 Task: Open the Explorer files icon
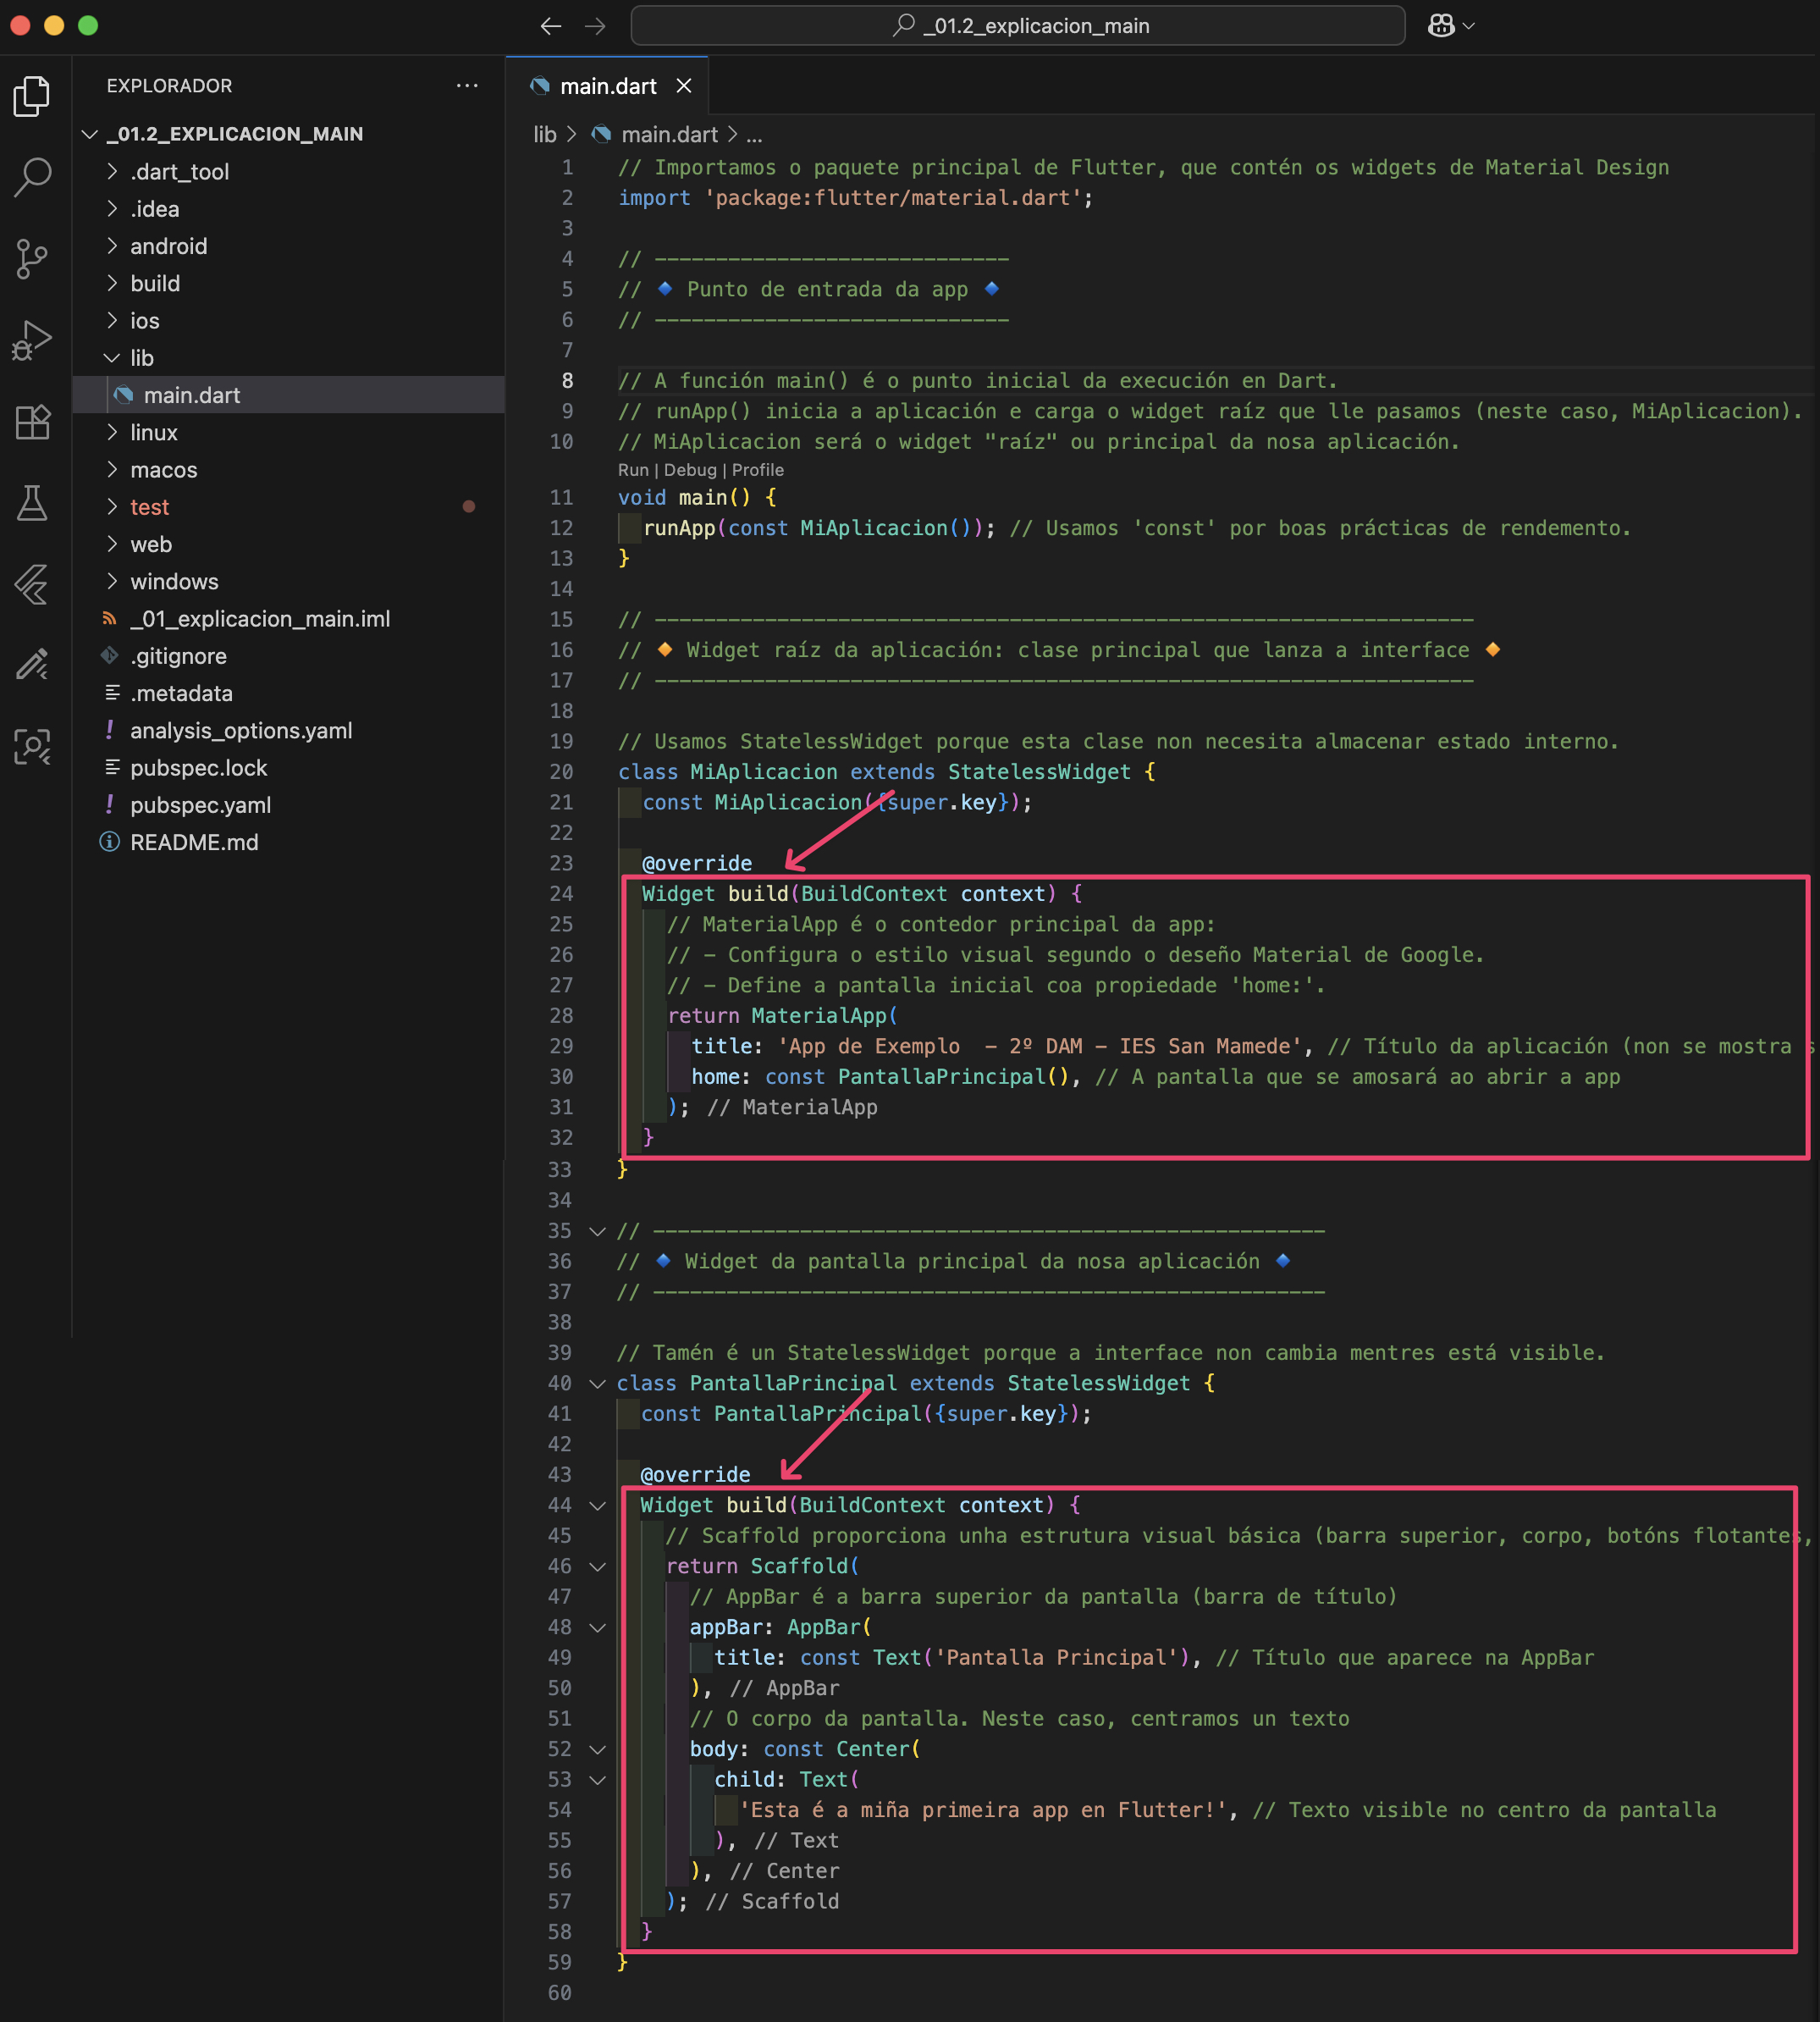(32, 96)
